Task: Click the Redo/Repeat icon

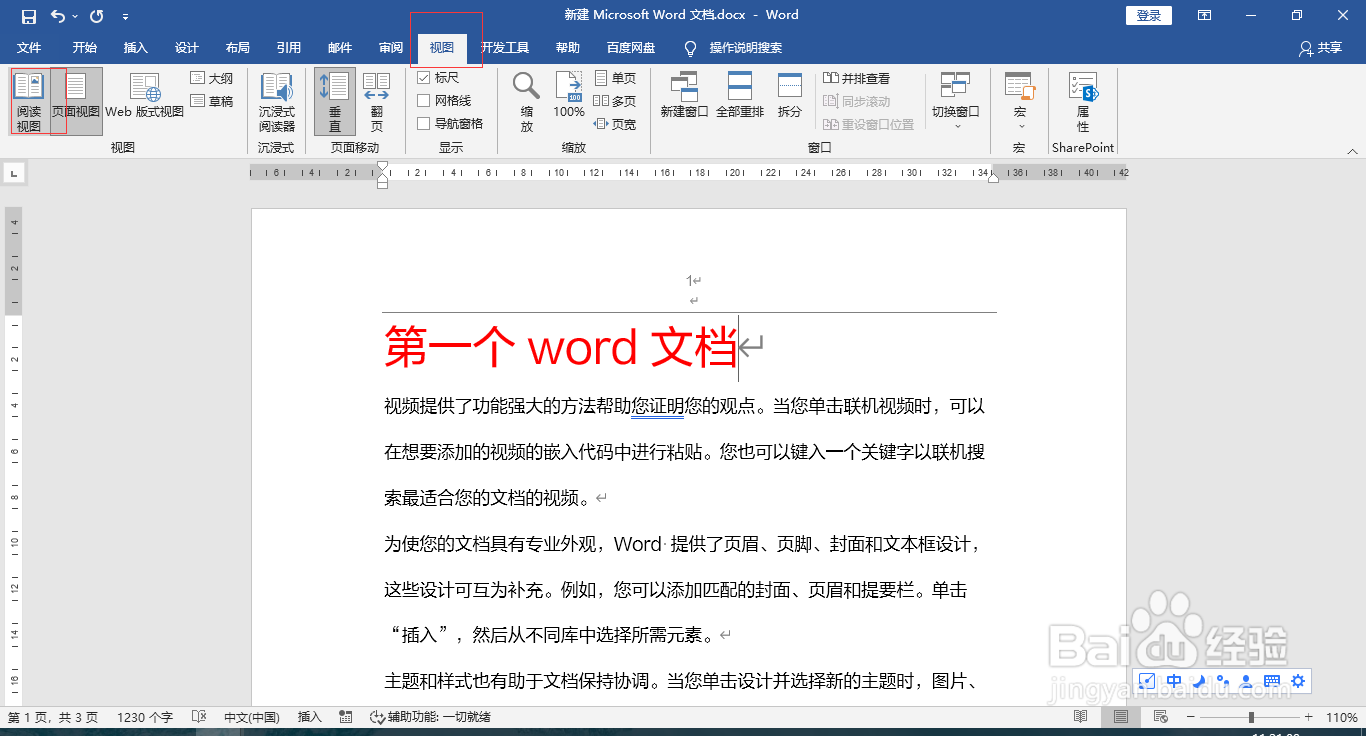Action: [x=97, y=16]
